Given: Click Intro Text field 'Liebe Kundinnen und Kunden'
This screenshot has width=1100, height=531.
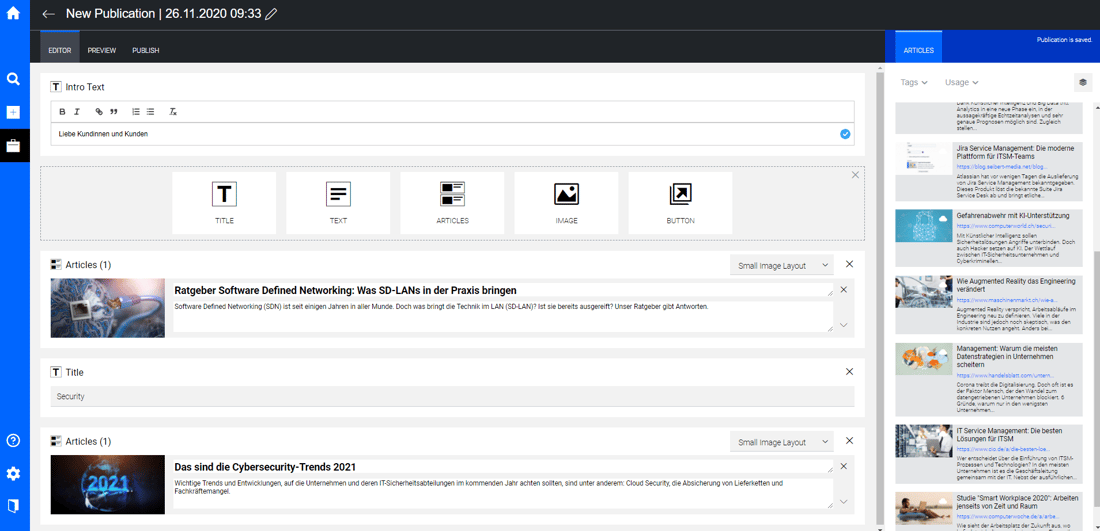Looking at the screenshot, I should pos(452,133).
